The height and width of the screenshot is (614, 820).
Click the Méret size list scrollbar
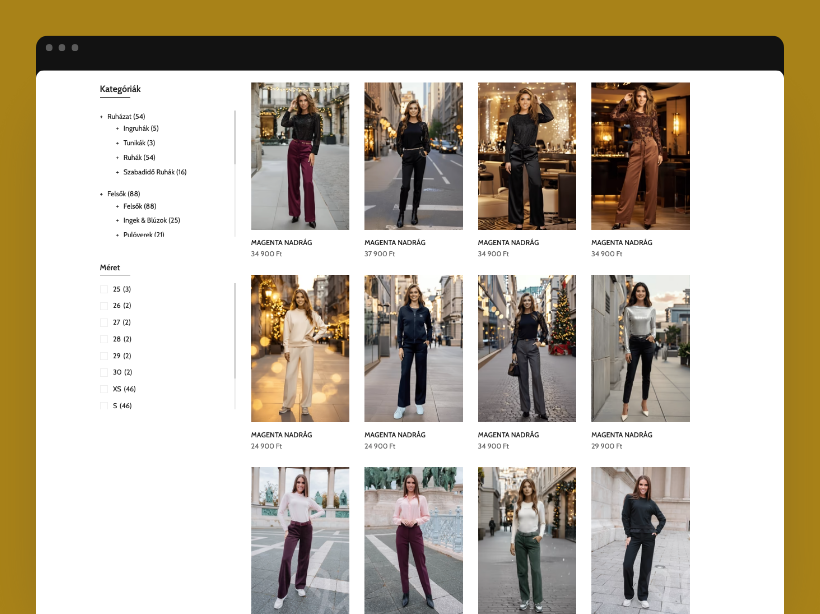click(x=235, y=330)
